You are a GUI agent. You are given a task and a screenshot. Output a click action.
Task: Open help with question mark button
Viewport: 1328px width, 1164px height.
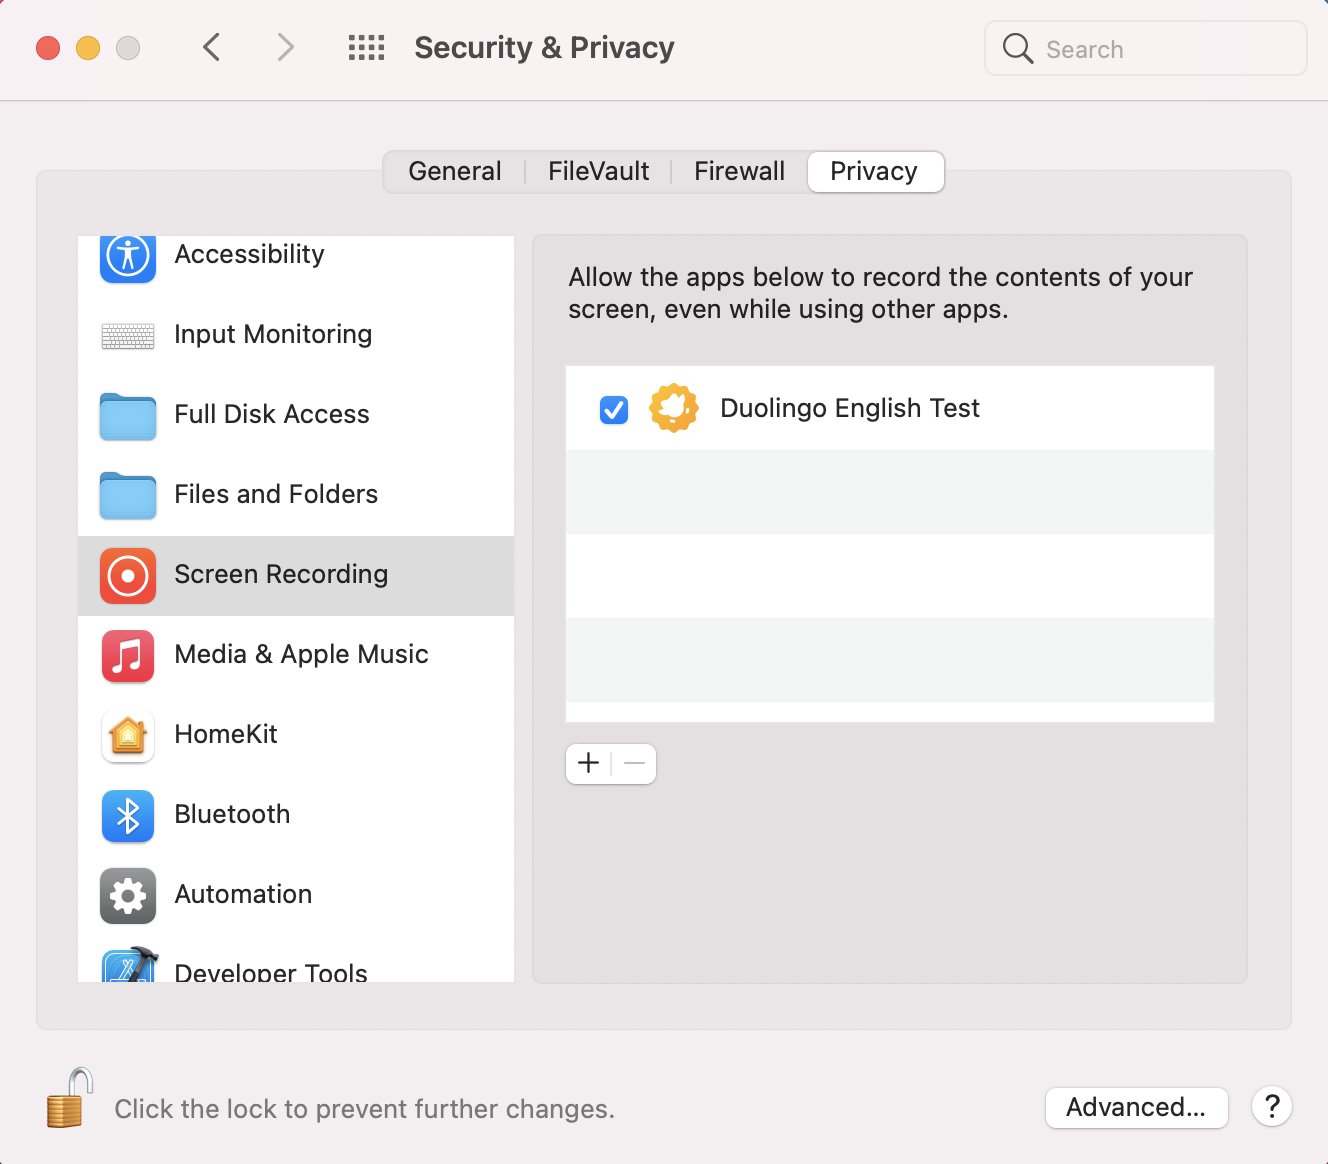1272,1107
